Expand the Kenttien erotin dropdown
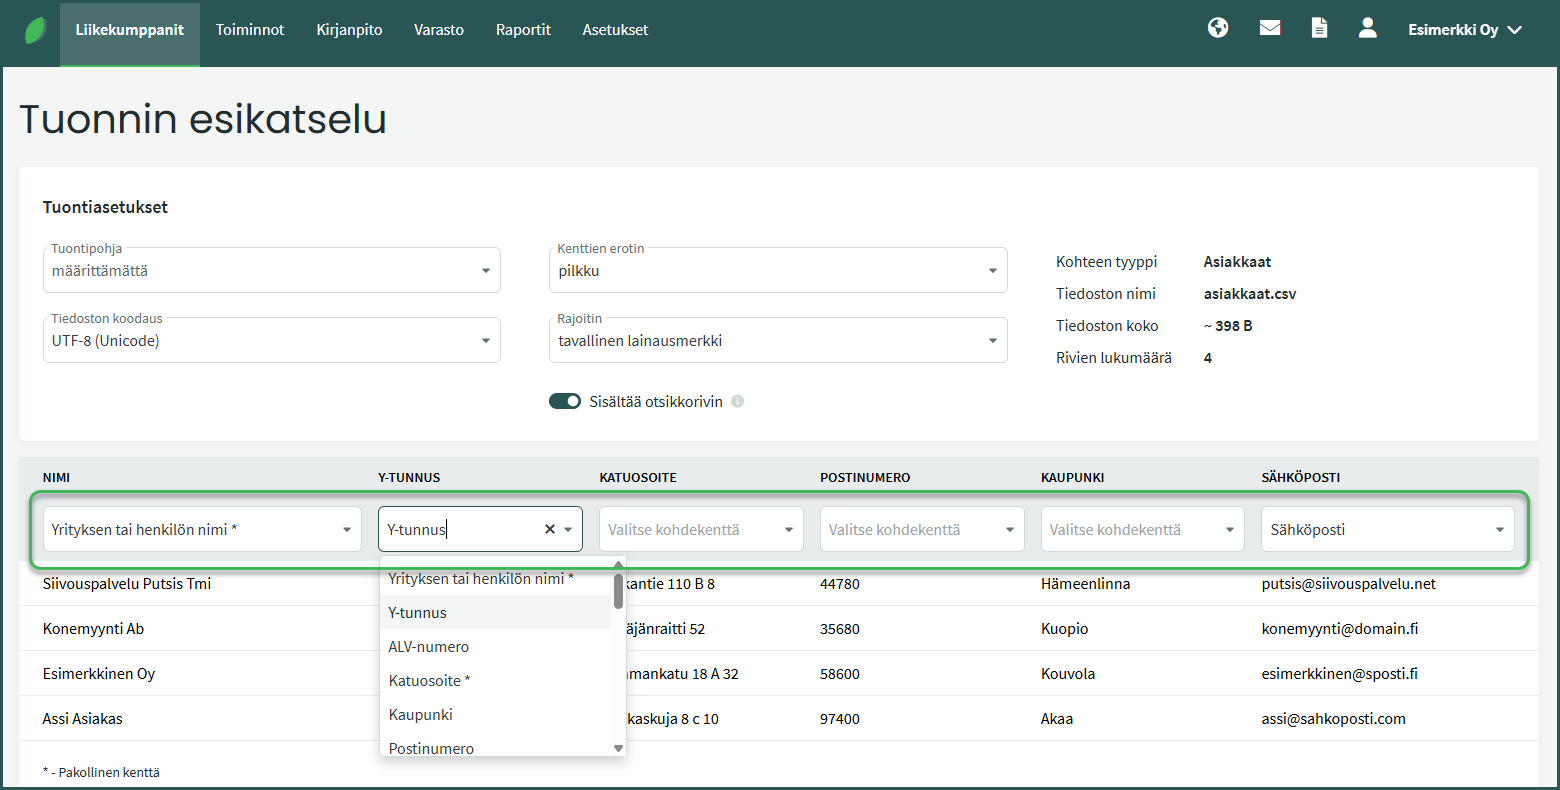Screen dimensions: 1560x790 (777, 271)
